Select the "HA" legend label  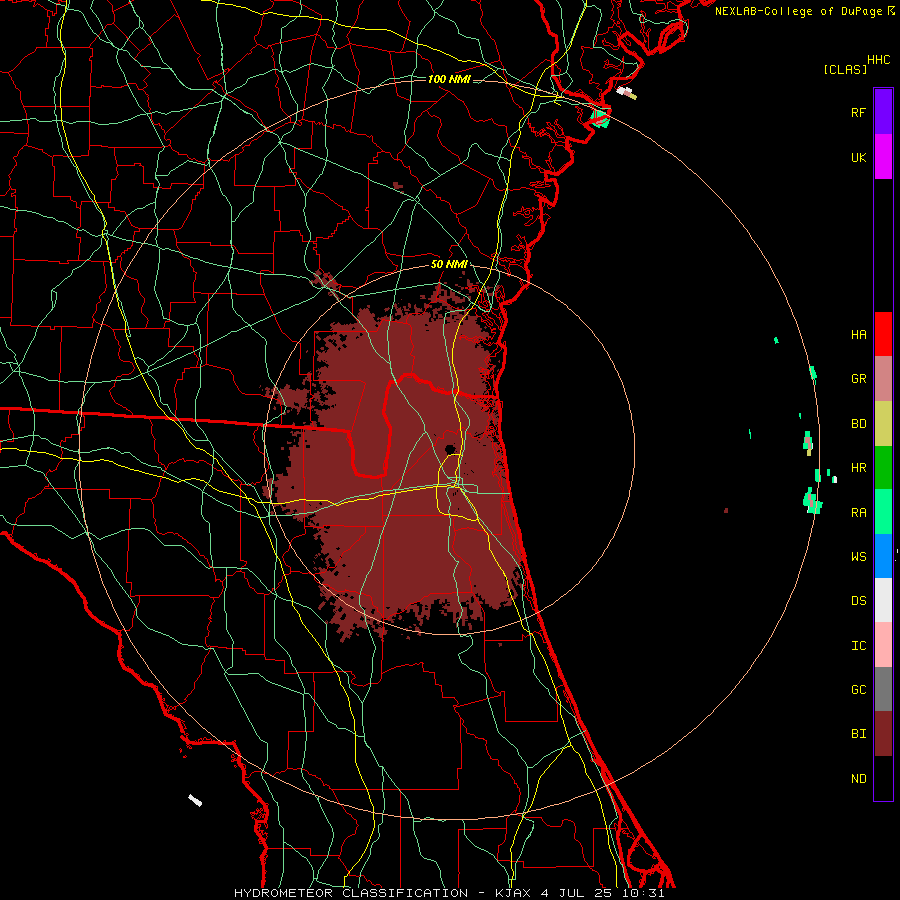(858, 334)
